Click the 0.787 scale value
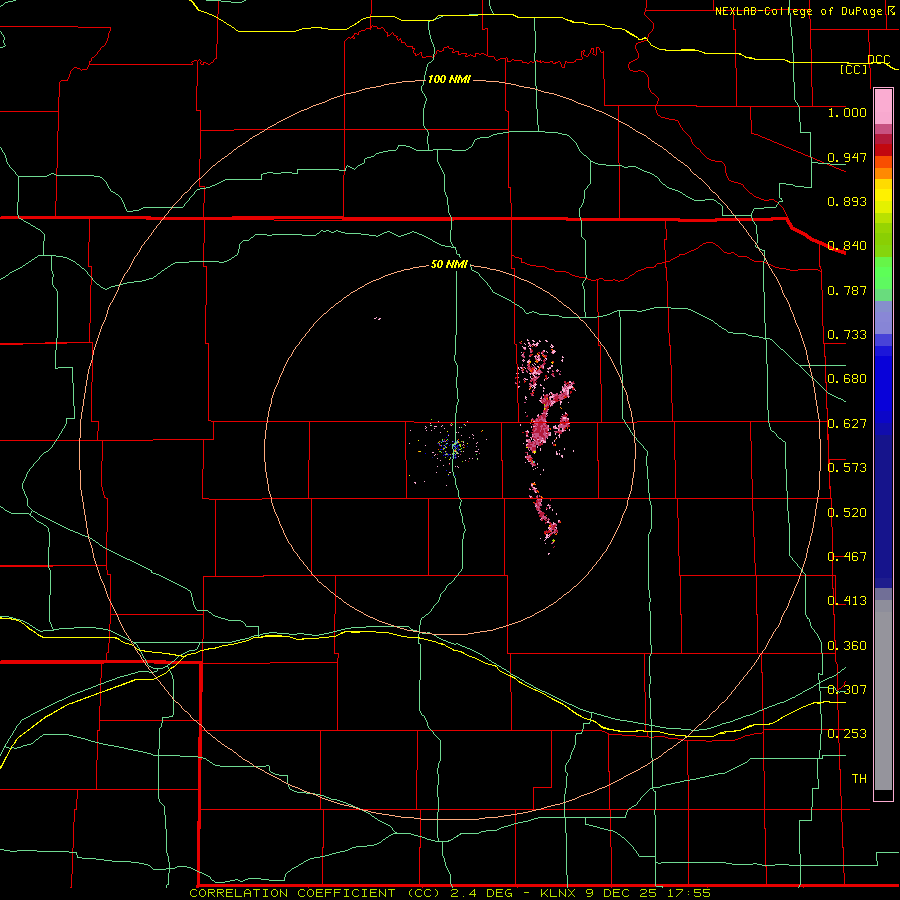This screenshot has width=900, height=900. [x=847, y=290]
